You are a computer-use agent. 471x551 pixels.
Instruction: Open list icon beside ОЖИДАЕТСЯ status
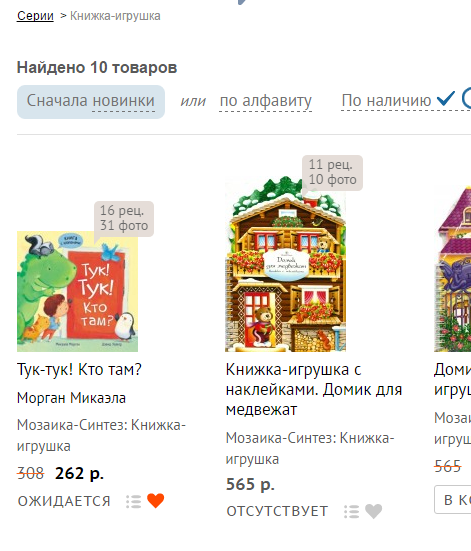click(134, 501)
